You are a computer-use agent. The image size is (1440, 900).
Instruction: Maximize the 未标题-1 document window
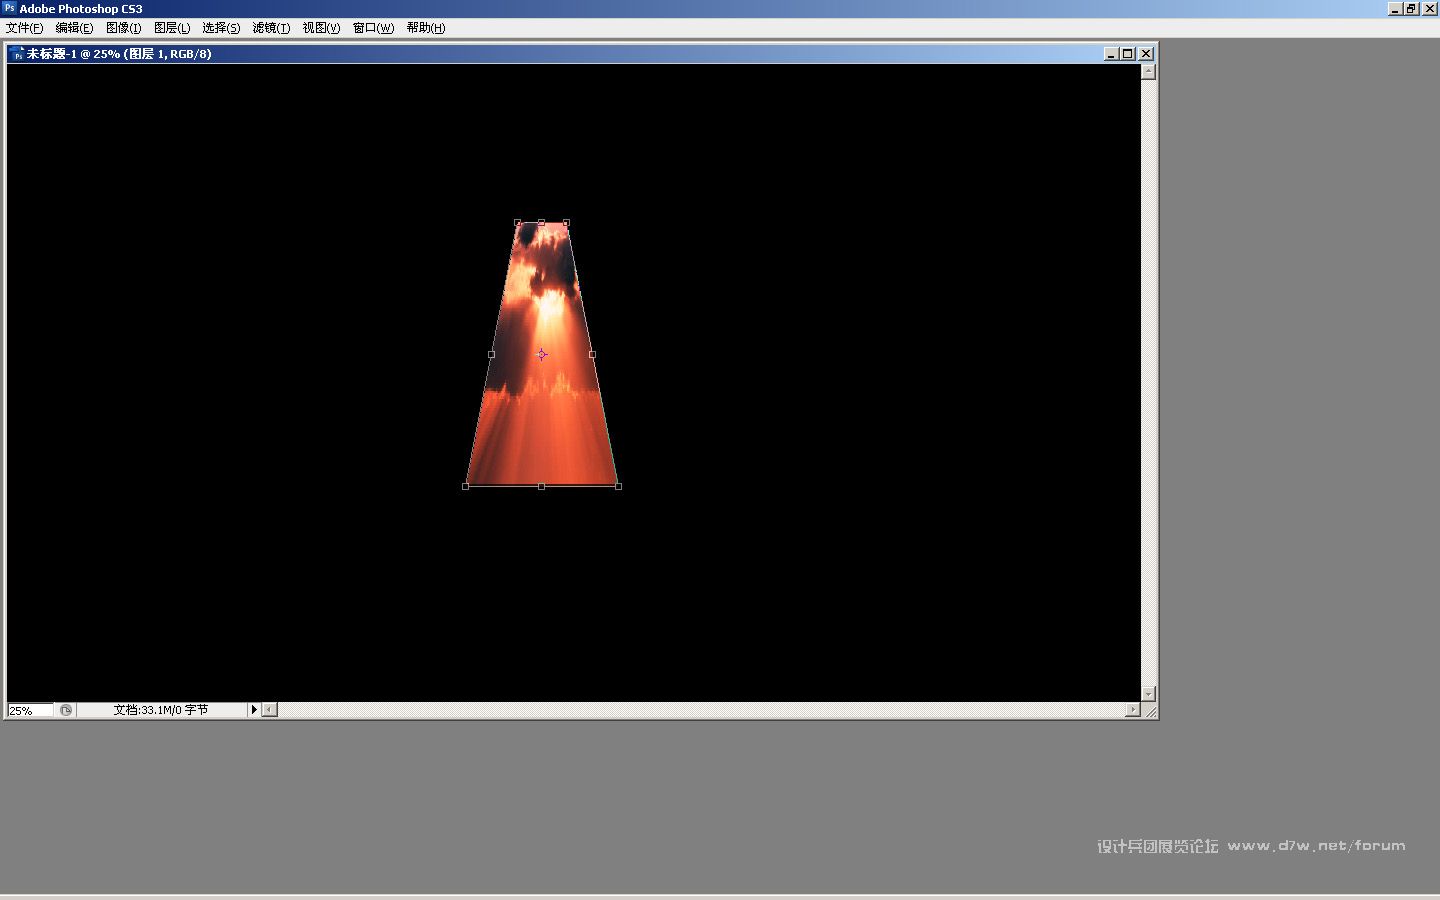coord(1128,54)
